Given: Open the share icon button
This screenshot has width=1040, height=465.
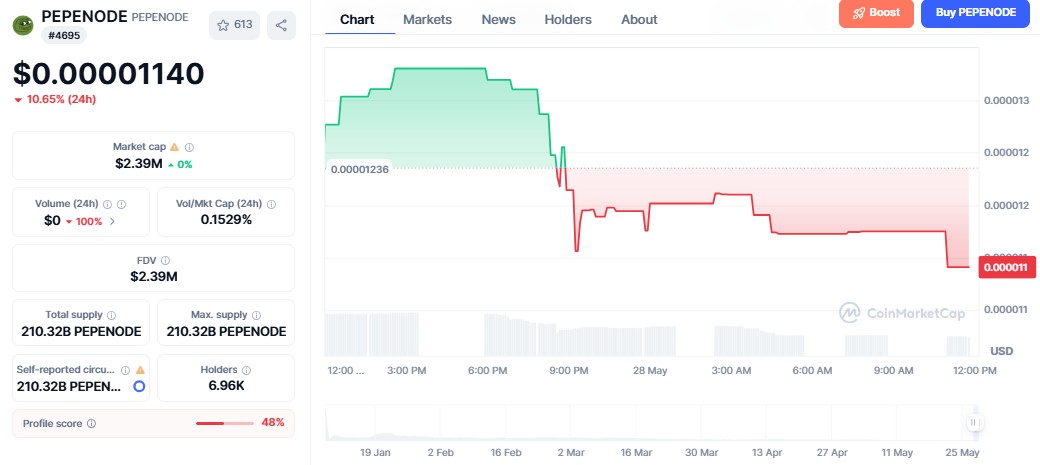Looking at the screenshot, I should point(281,25).
